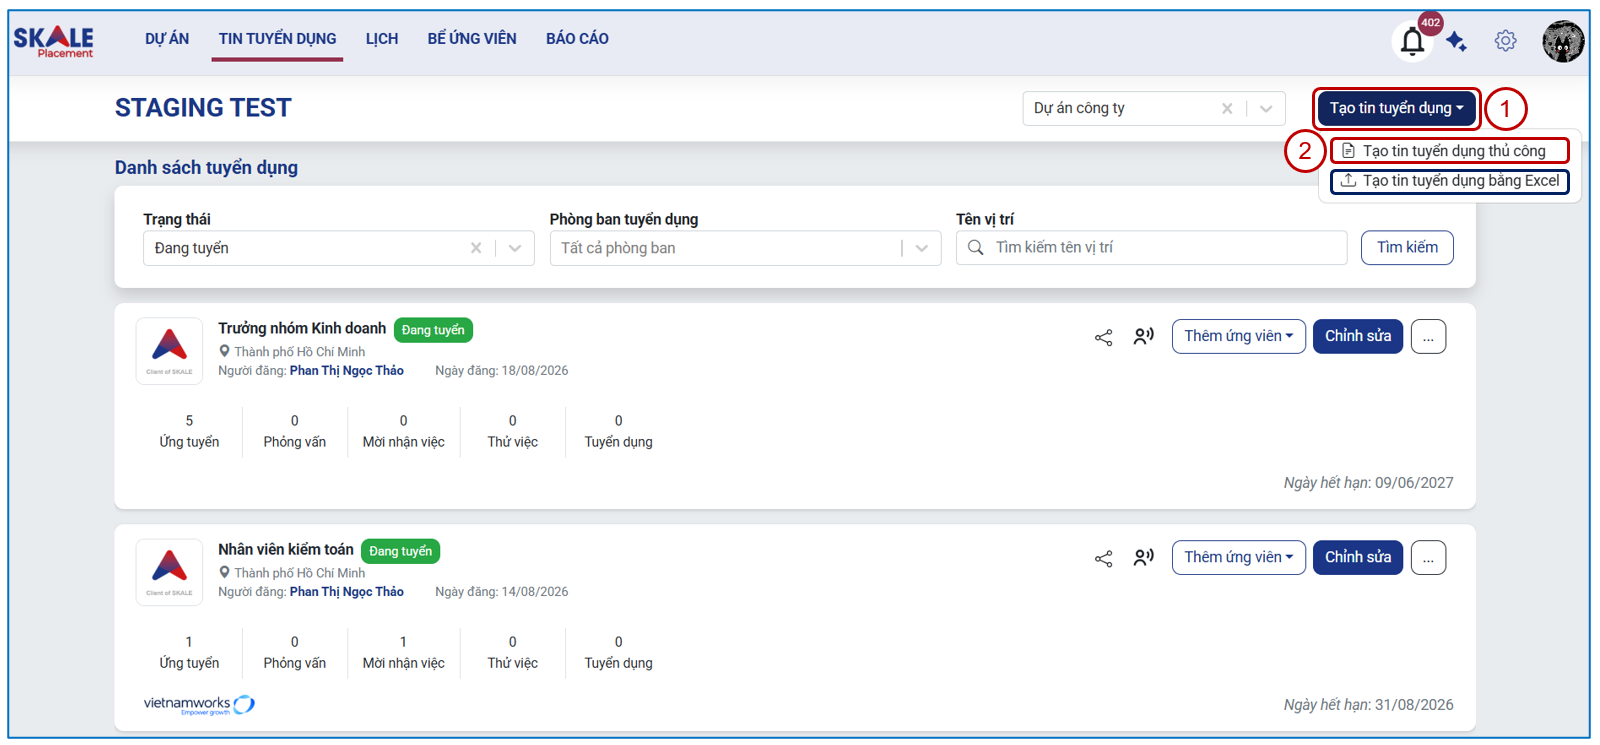
Task: Choose Tạo tin tuyển dụng bằng Excel
Action: (x=1450, y=181)
